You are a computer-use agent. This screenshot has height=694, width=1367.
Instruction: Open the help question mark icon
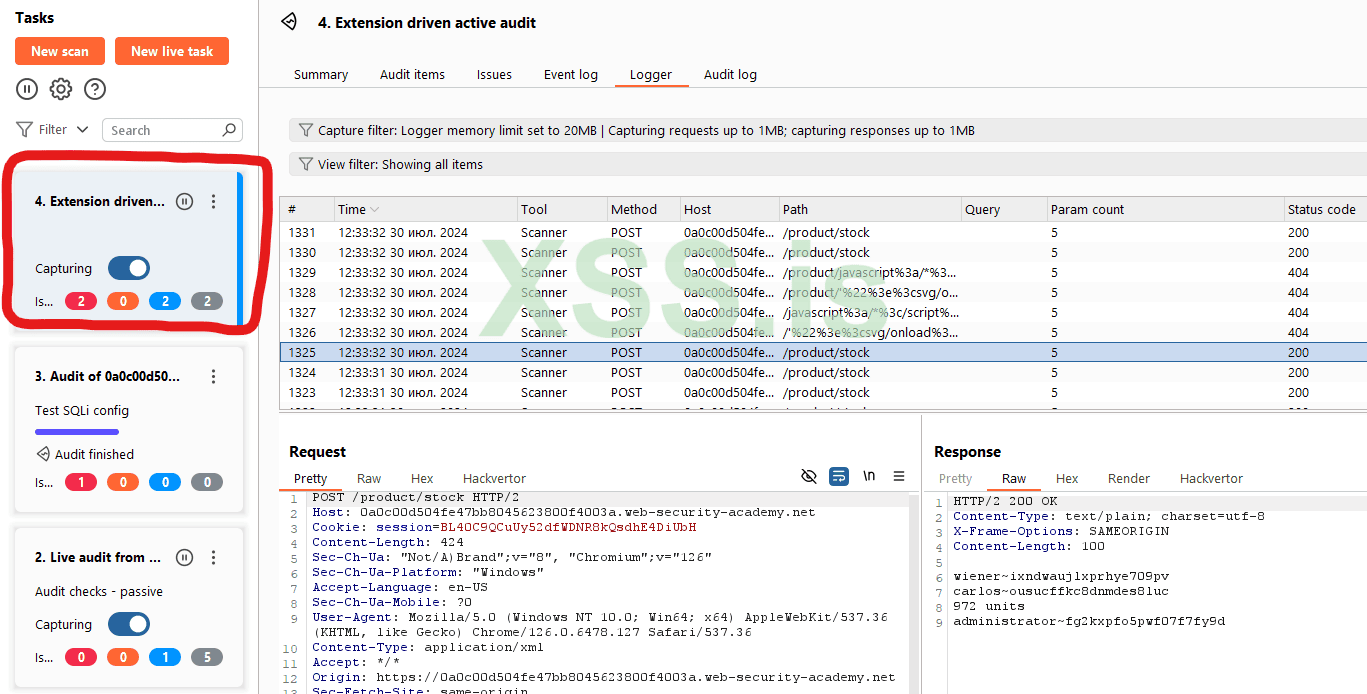coord(95,89)
